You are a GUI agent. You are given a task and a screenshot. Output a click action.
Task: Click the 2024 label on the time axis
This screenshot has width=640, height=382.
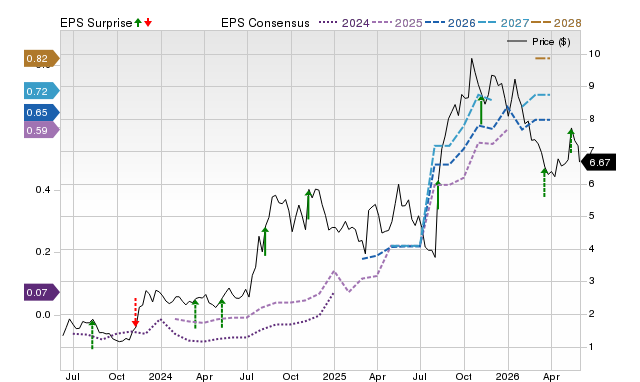coord(160,376)
